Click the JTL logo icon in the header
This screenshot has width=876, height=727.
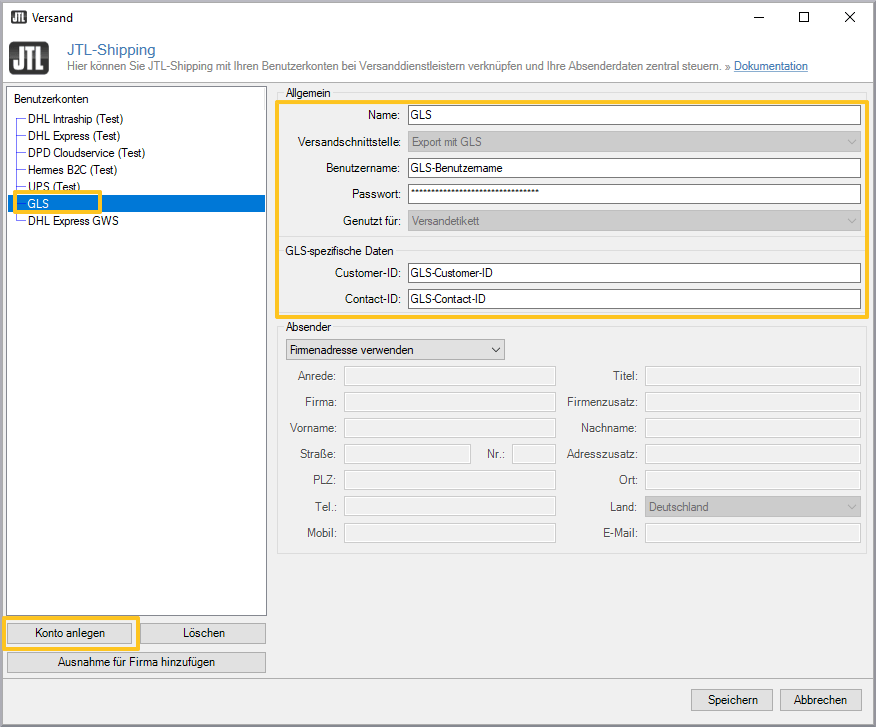pos(28,57)
